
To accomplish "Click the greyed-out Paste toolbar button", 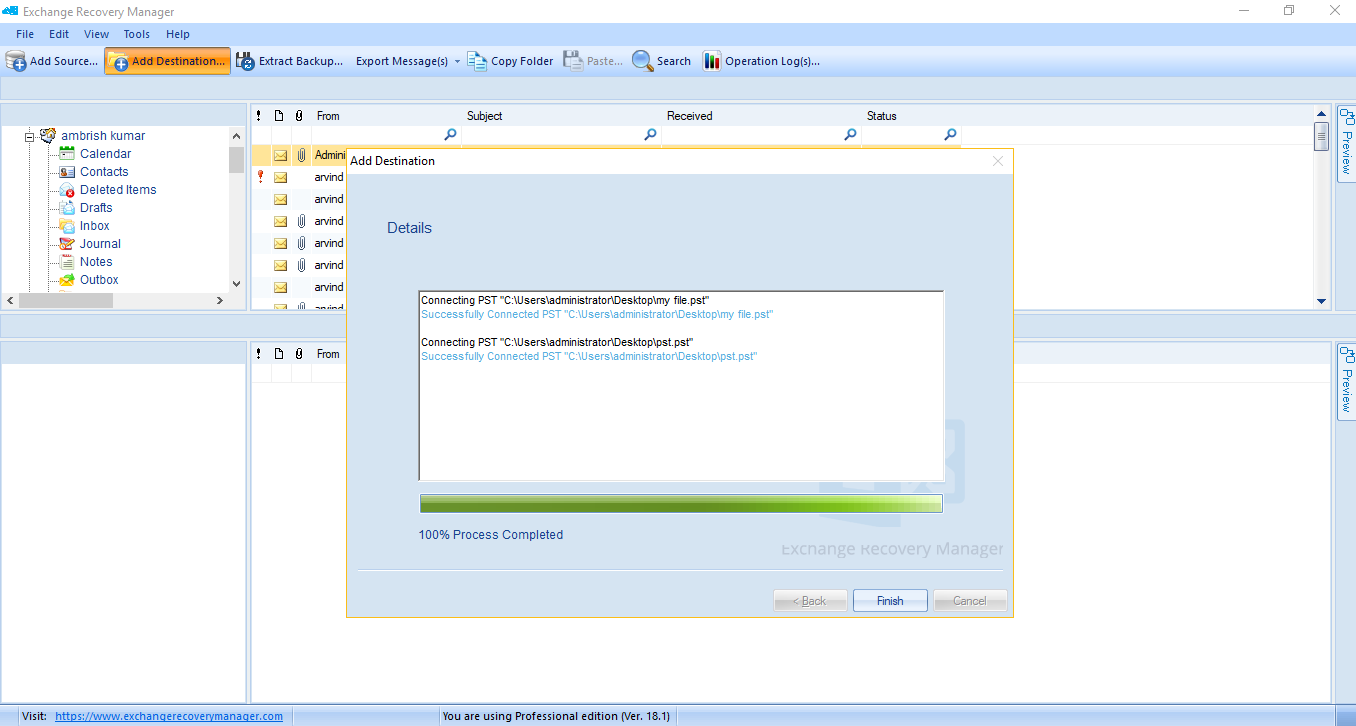I will (593, 61).
